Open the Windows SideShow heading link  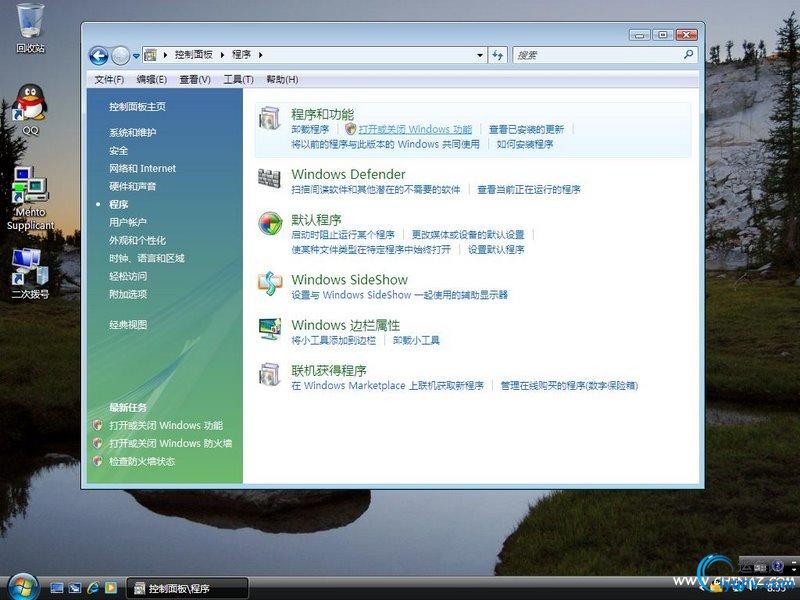tap(349, 280)
